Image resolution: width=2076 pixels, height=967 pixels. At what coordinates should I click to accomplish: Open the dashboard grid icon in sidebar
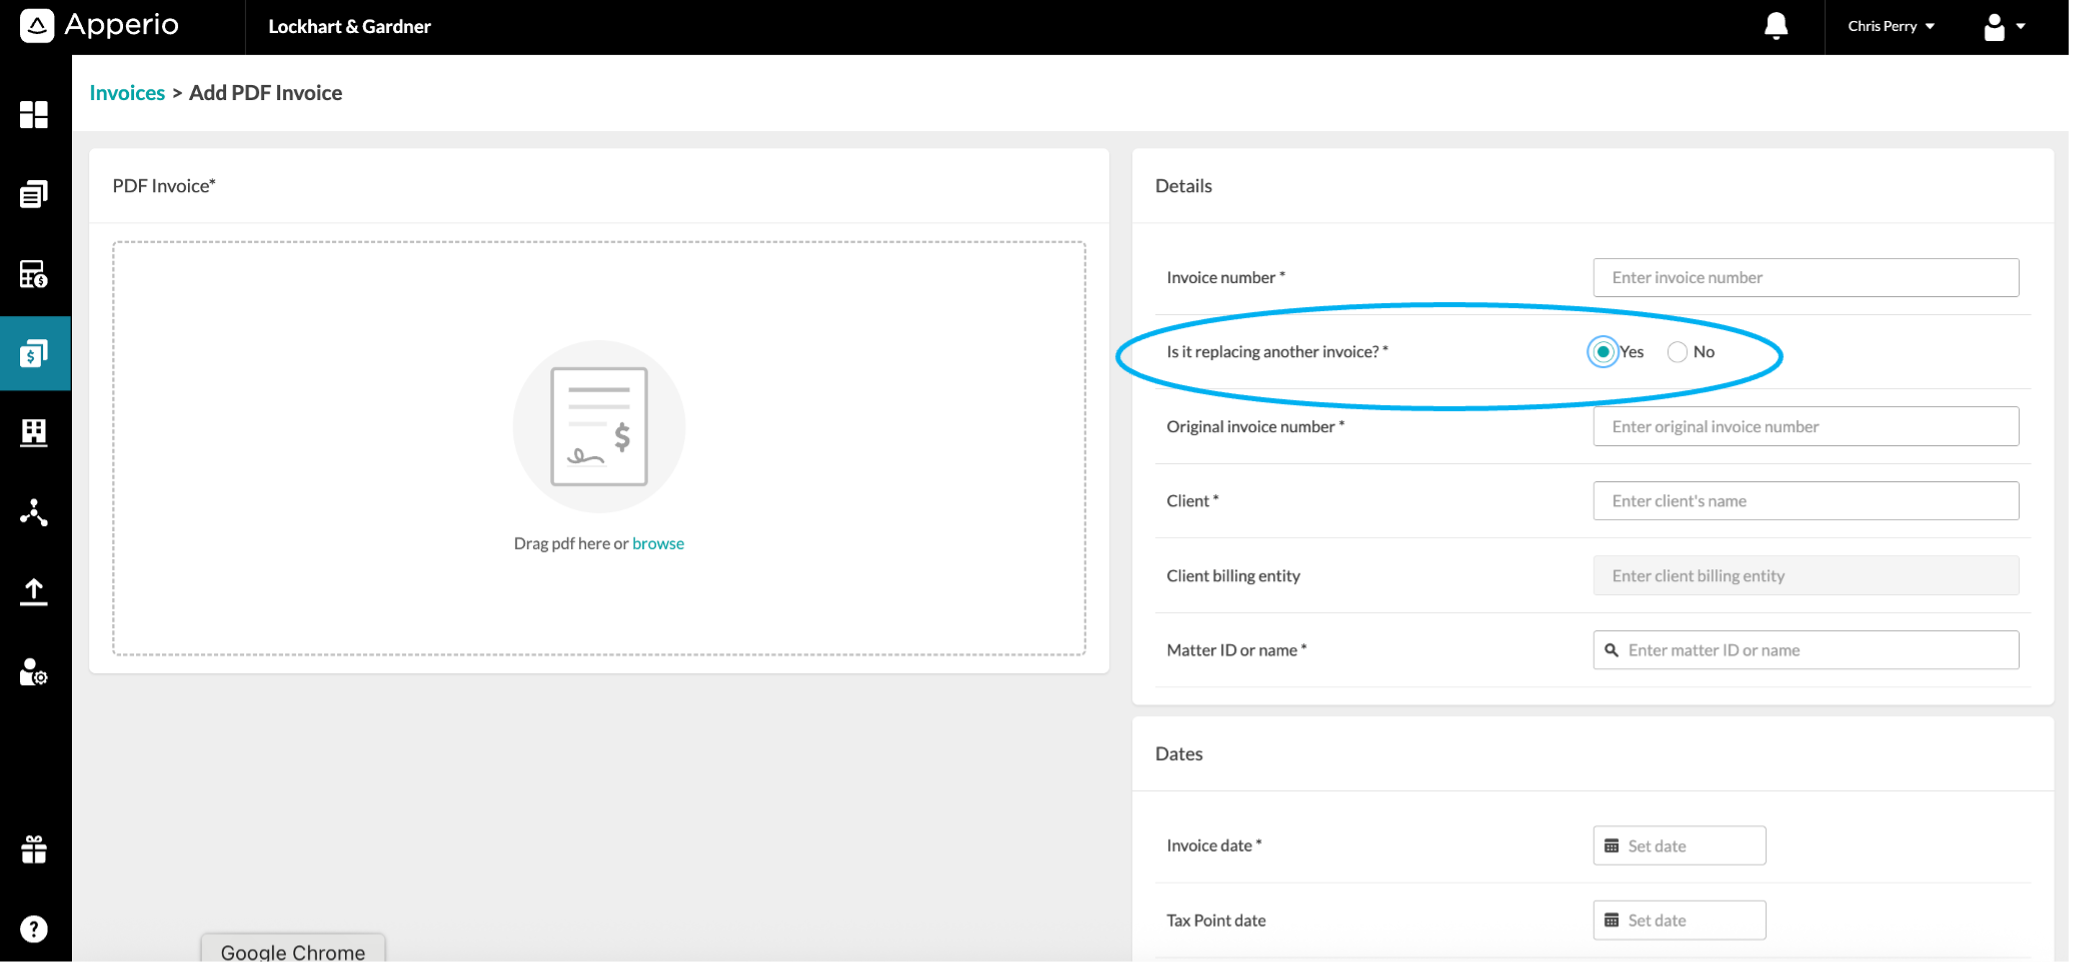[x=34, y=114]
